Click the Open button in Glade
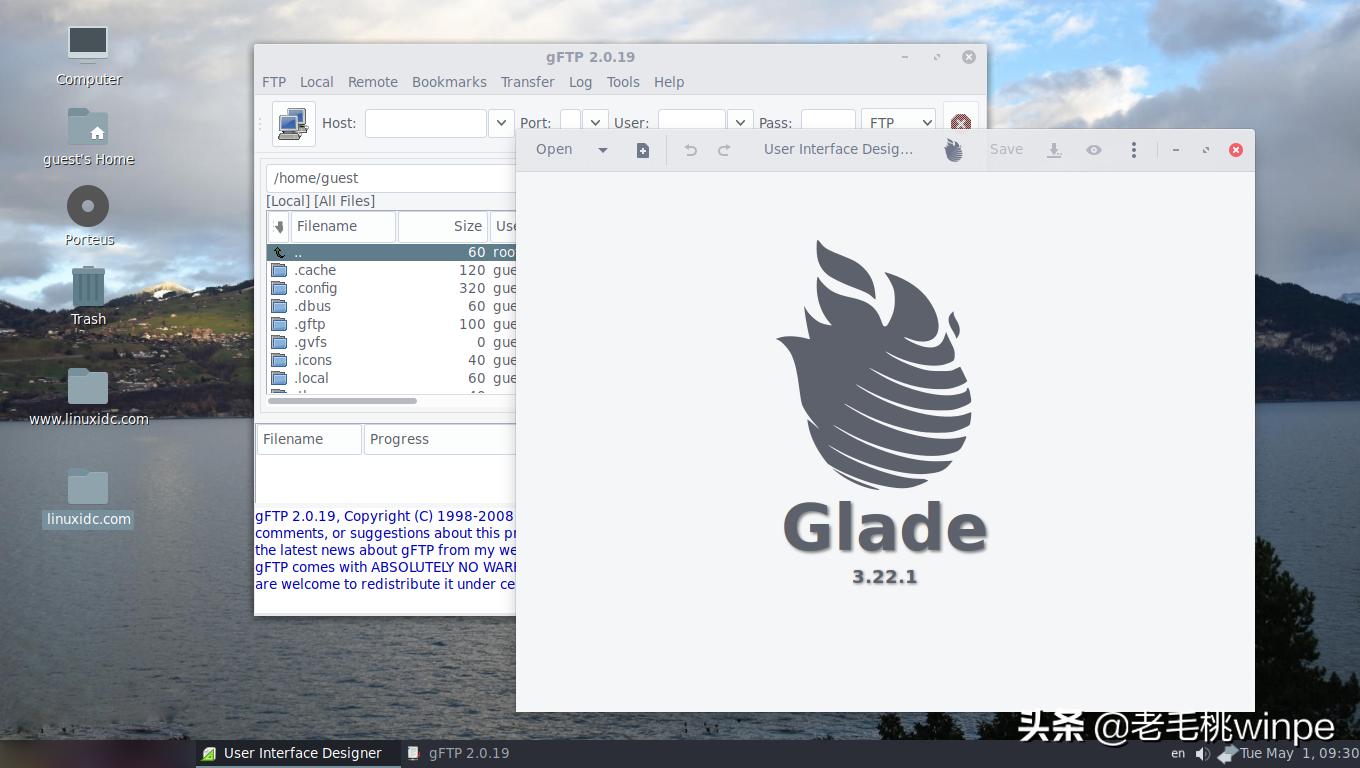Screen dimensions: 1360x768 coord(553,149)
